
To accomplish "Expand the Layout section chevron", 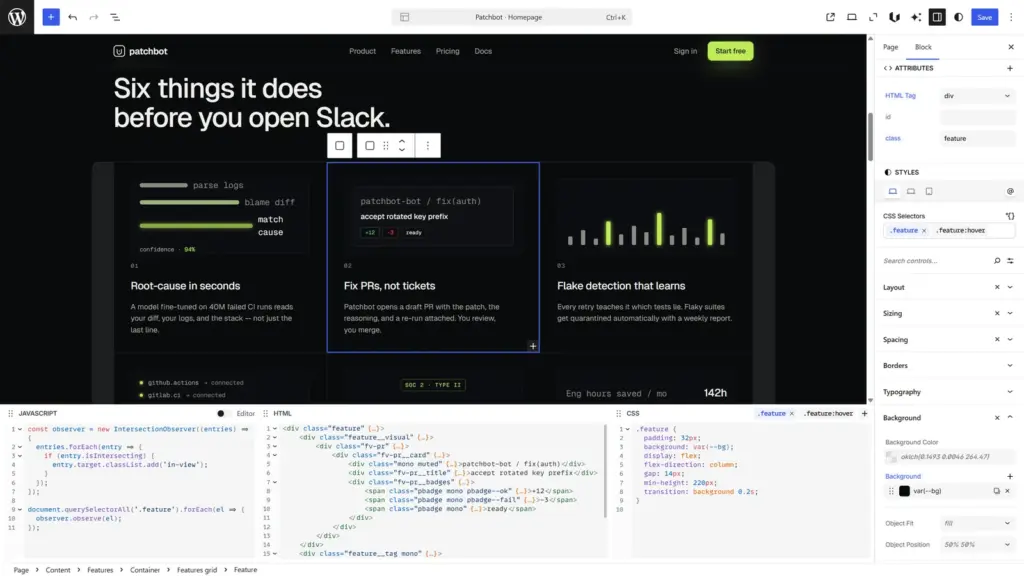I will 1010,287.
